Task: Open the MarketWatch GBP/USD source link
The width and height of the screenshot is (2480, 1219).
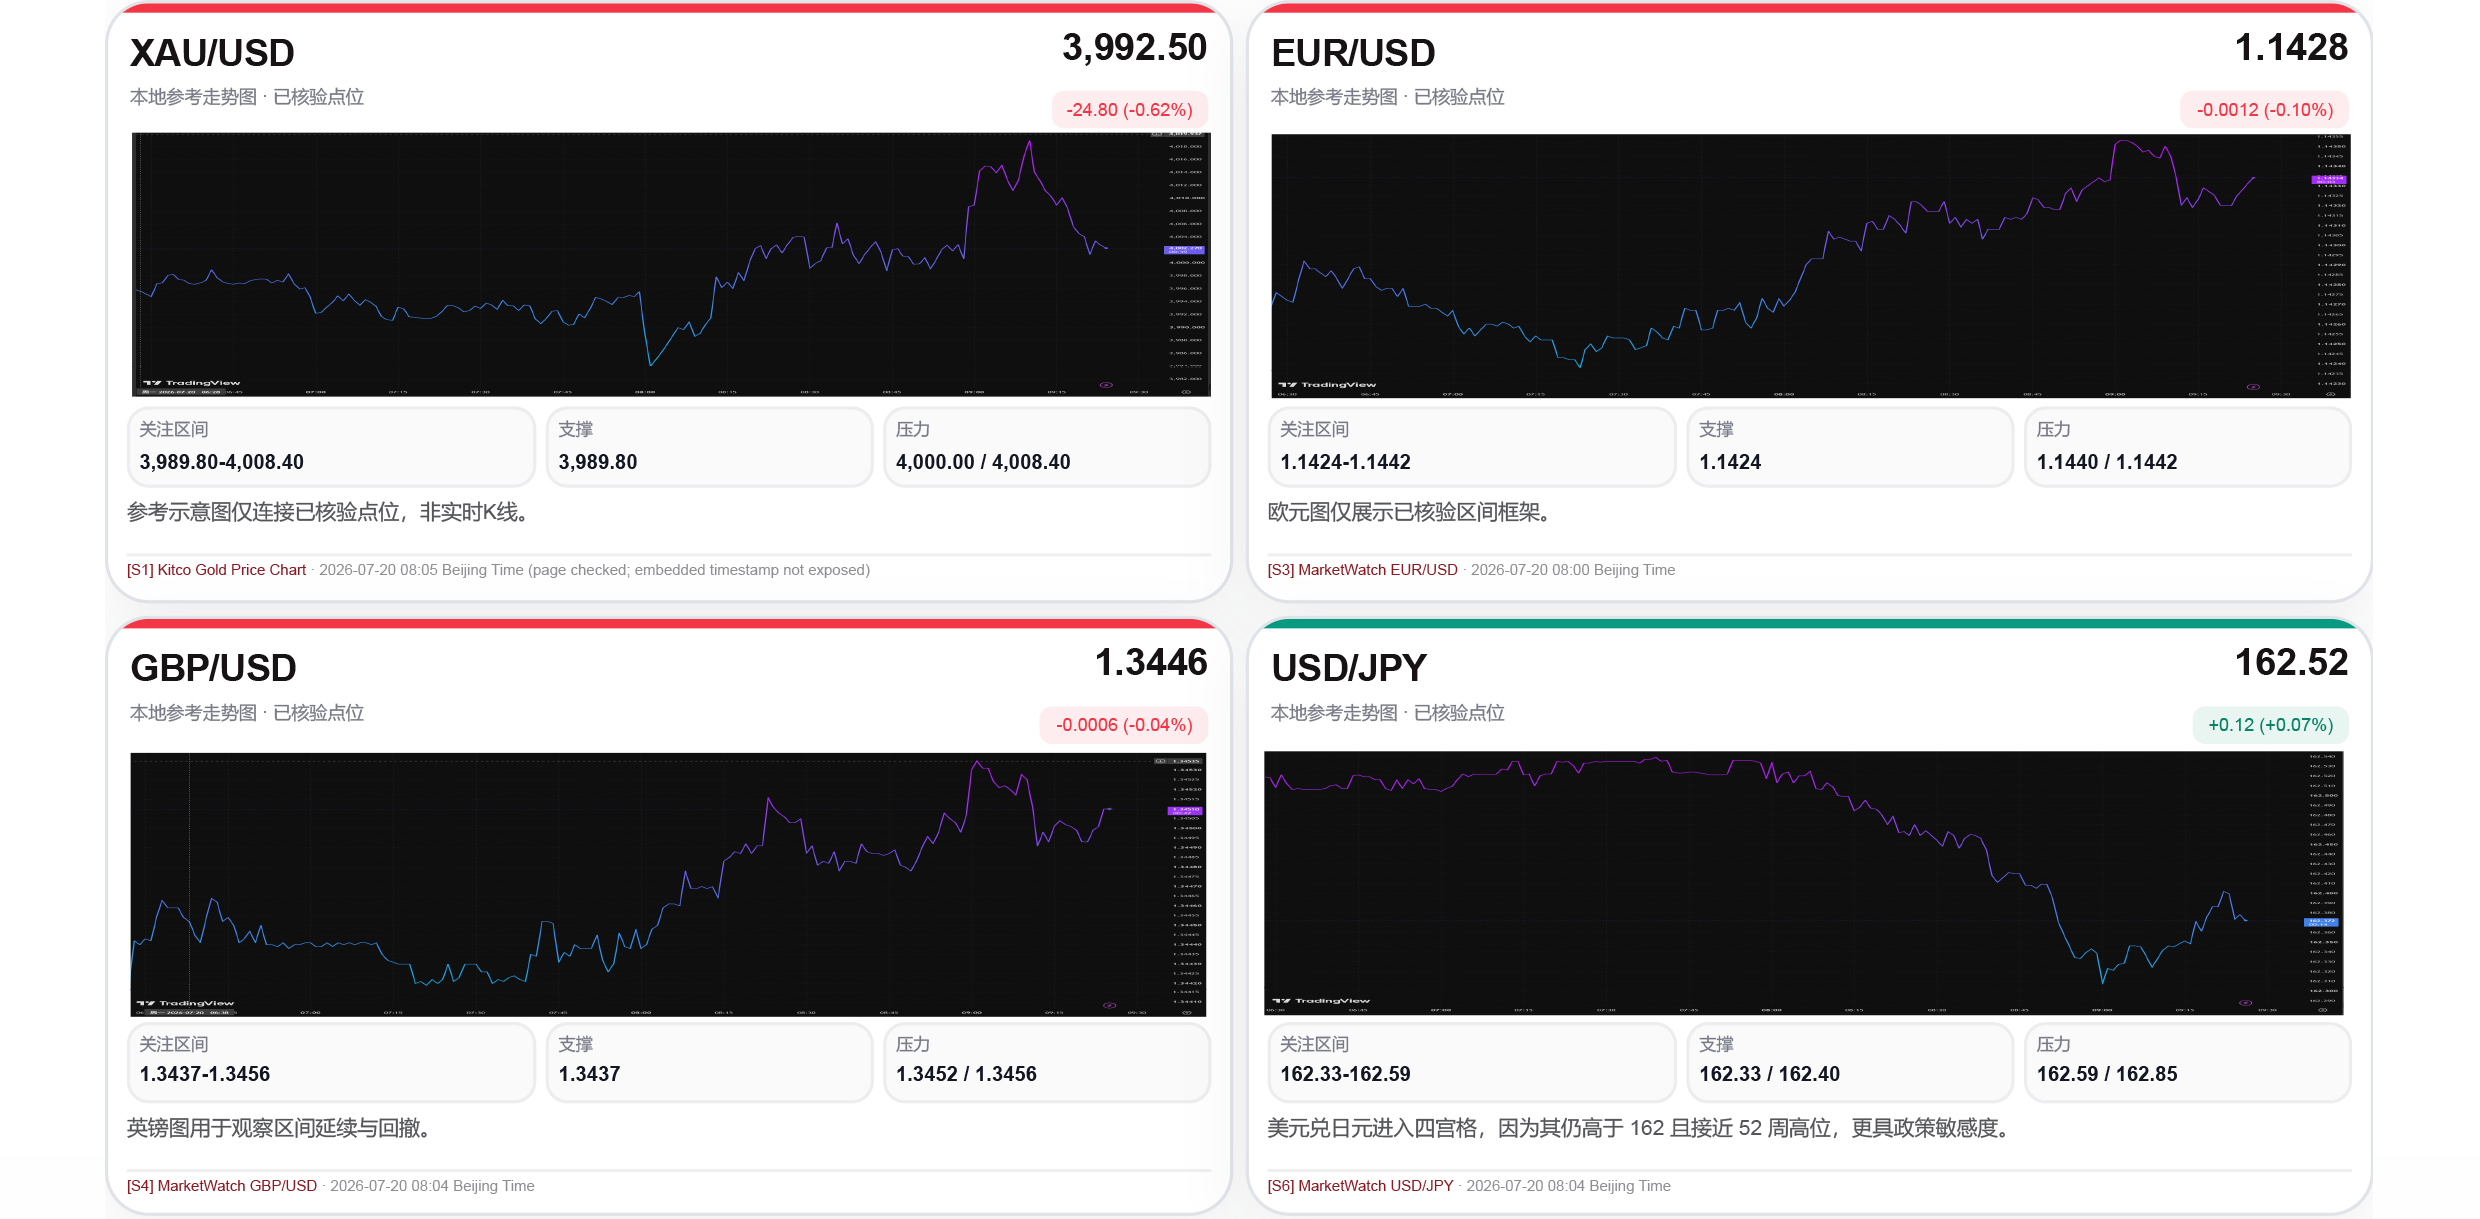Action: click(x=222, y=1186)
